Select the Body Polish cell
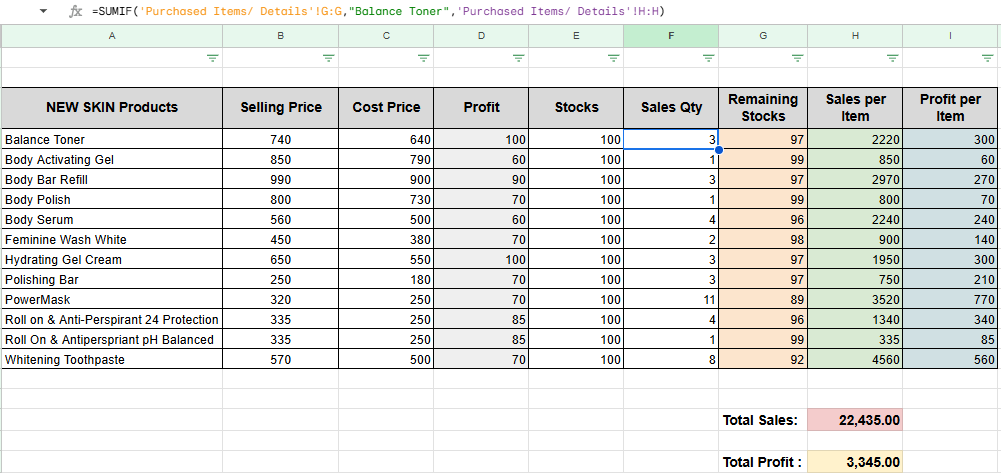The image size is (1001, 473). [112, 199]
